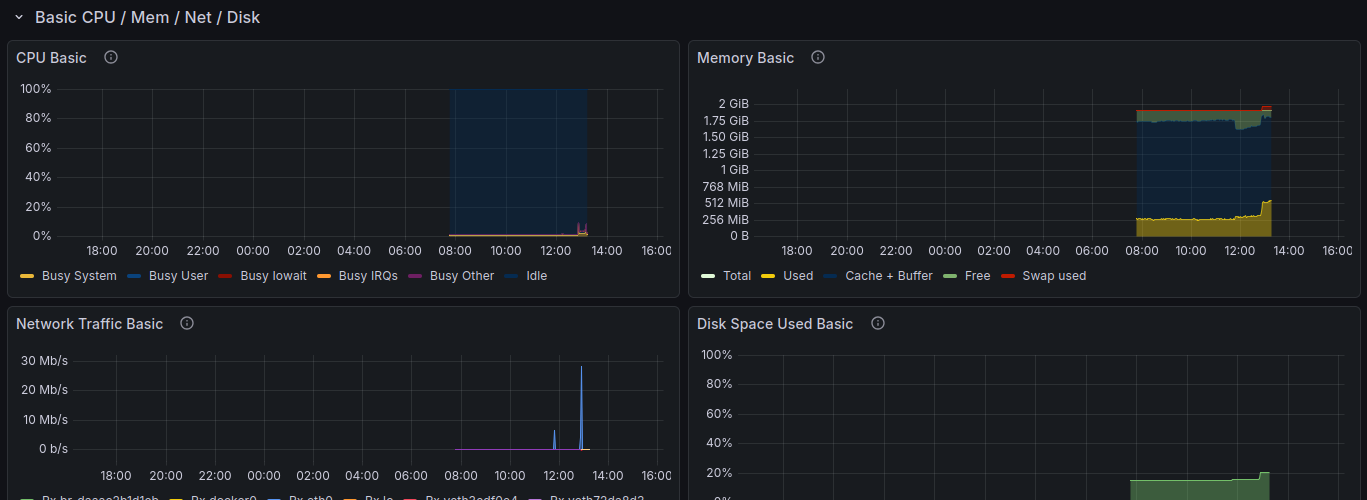Collapse the Basic CPU / Mem / Net / Disk row chevron
The width and height of the screenshot is (1367, 500).
coord(18,17)
